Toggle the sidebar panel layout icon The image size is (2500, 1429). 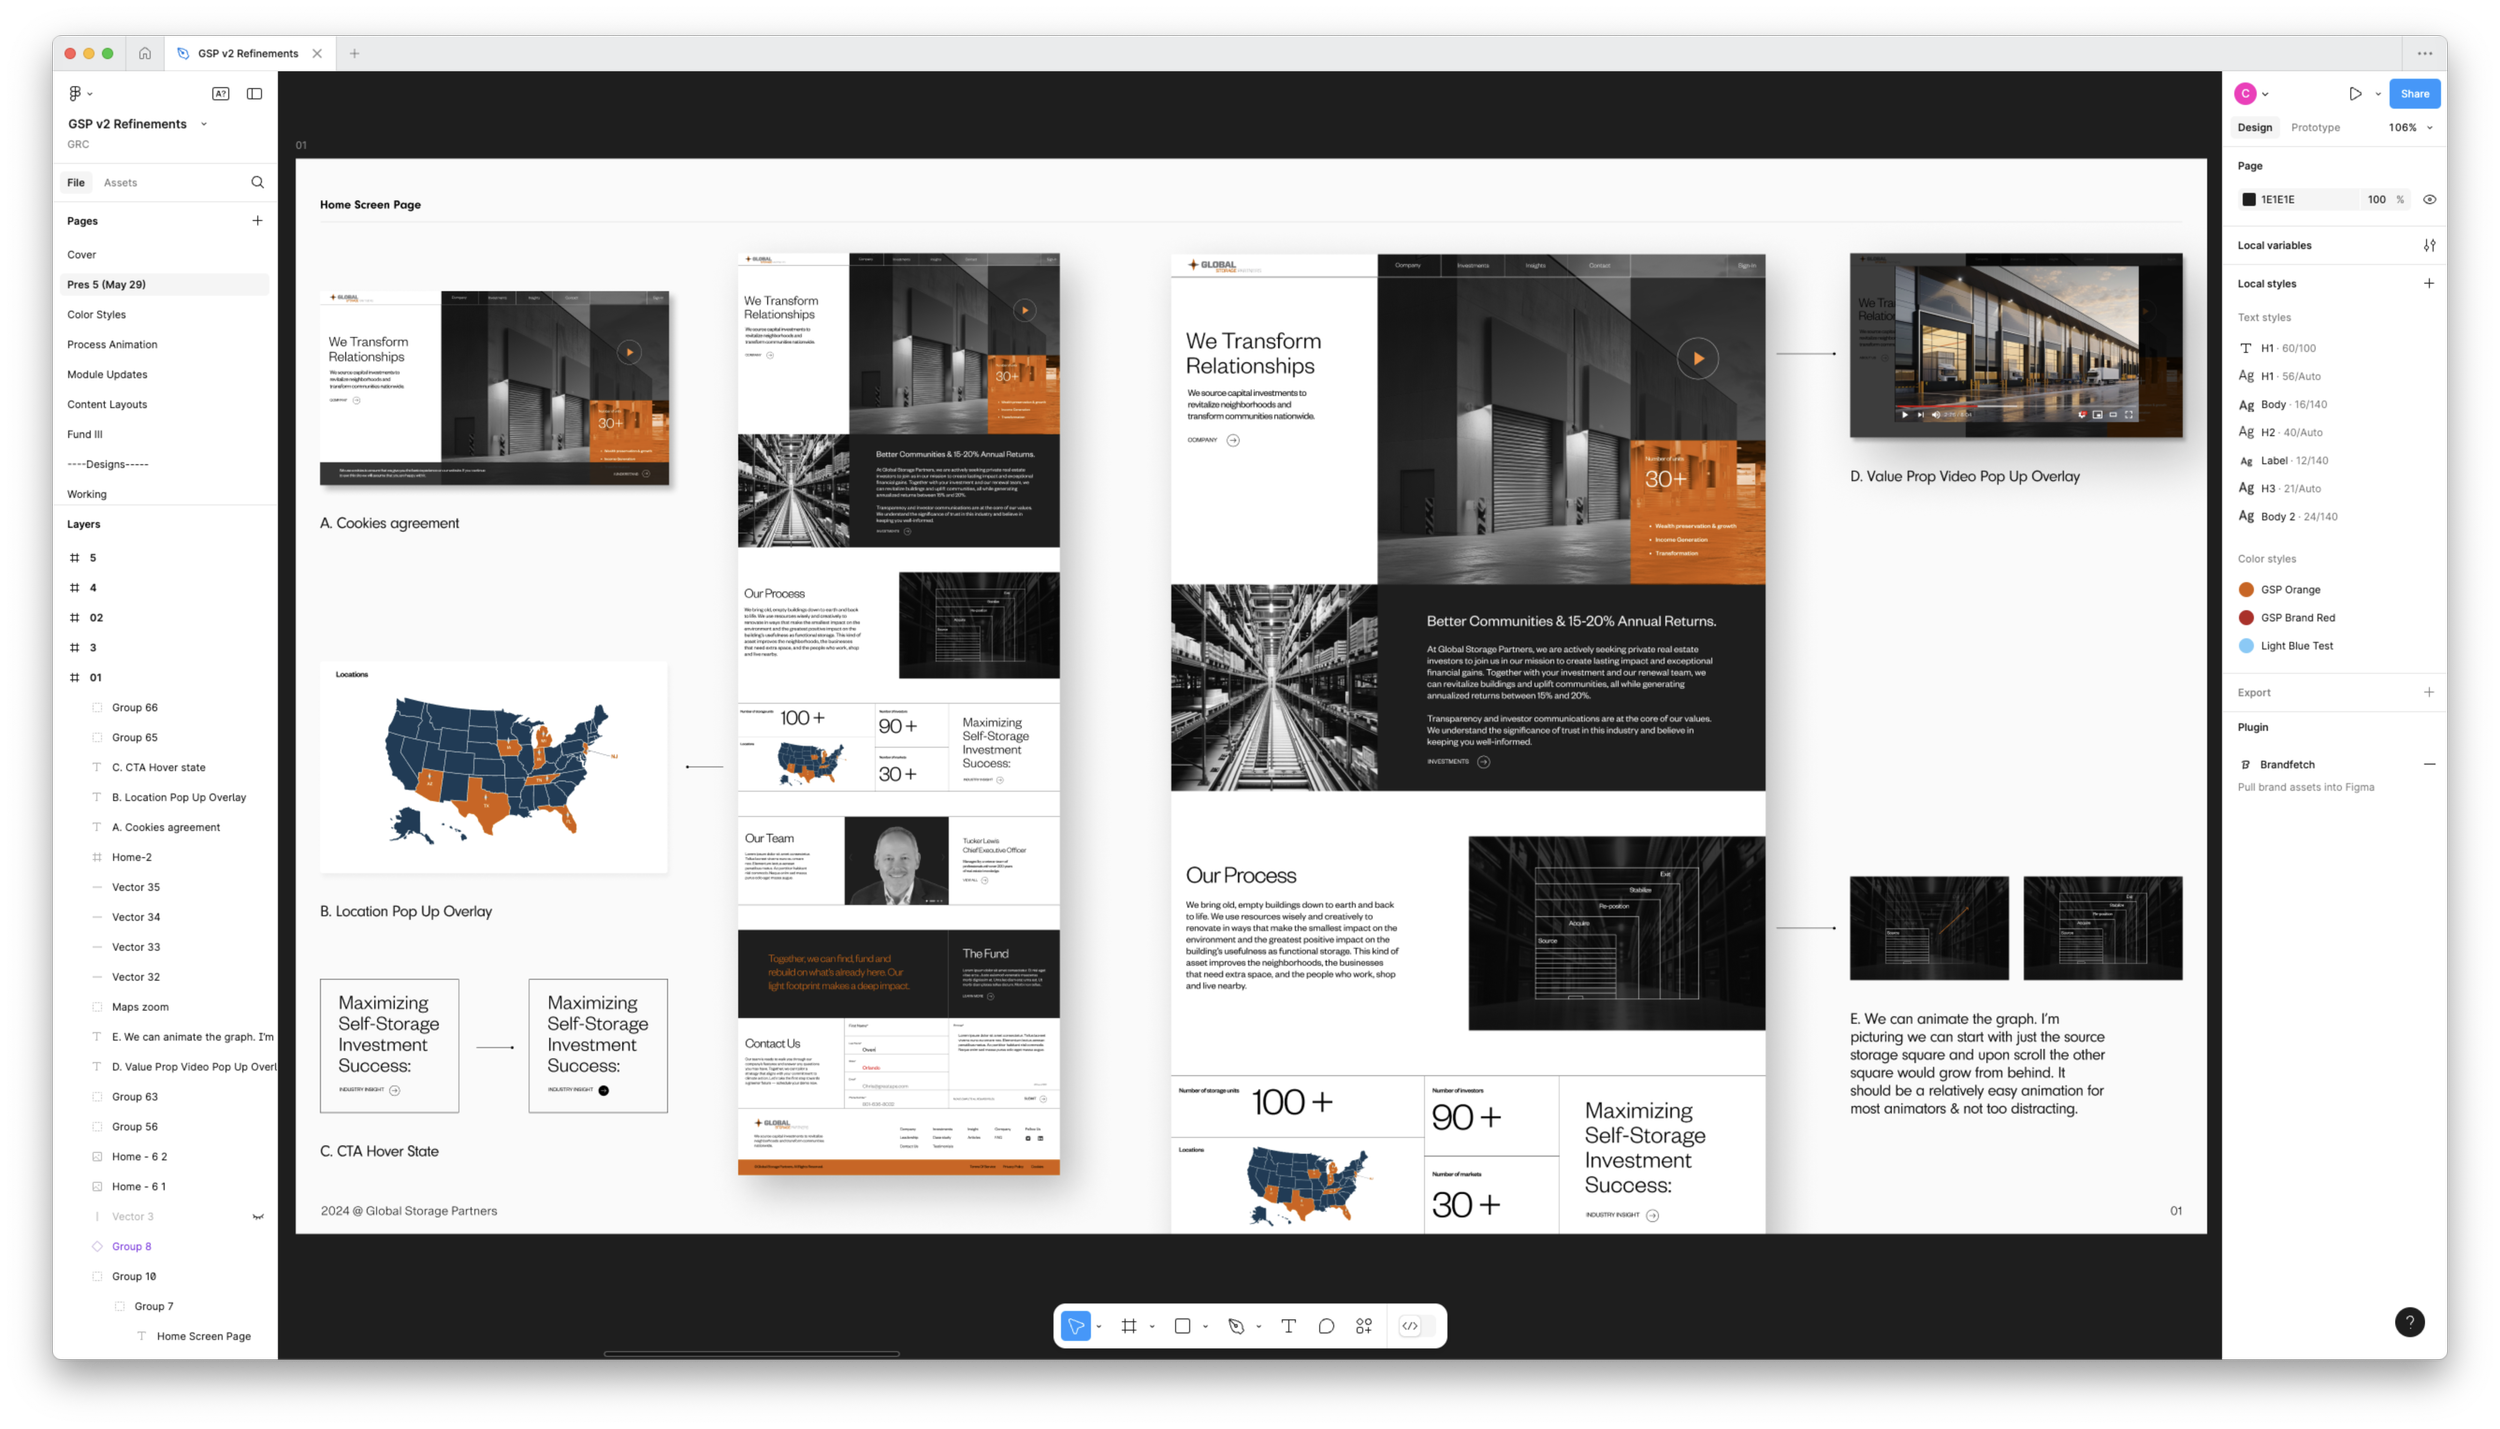point(255,94)
